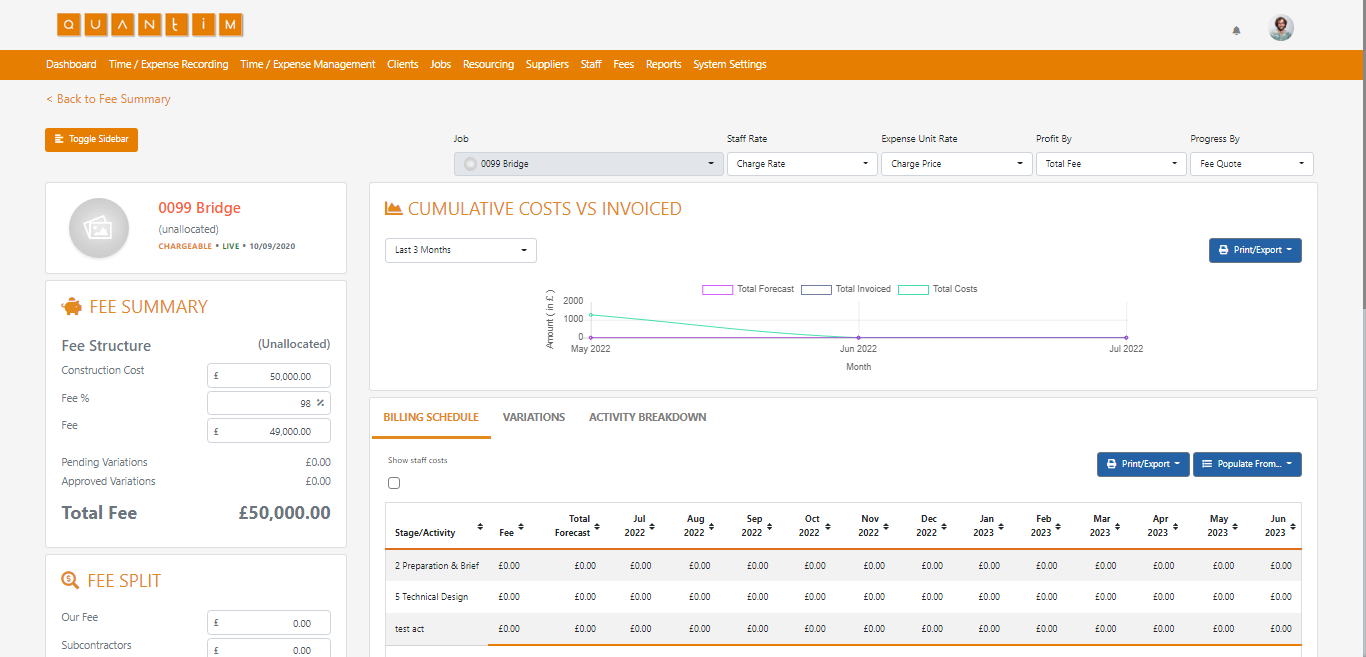Open the user profile avatar
The height and width of the screenshot is (657, 1366).
pos(1281,27)
